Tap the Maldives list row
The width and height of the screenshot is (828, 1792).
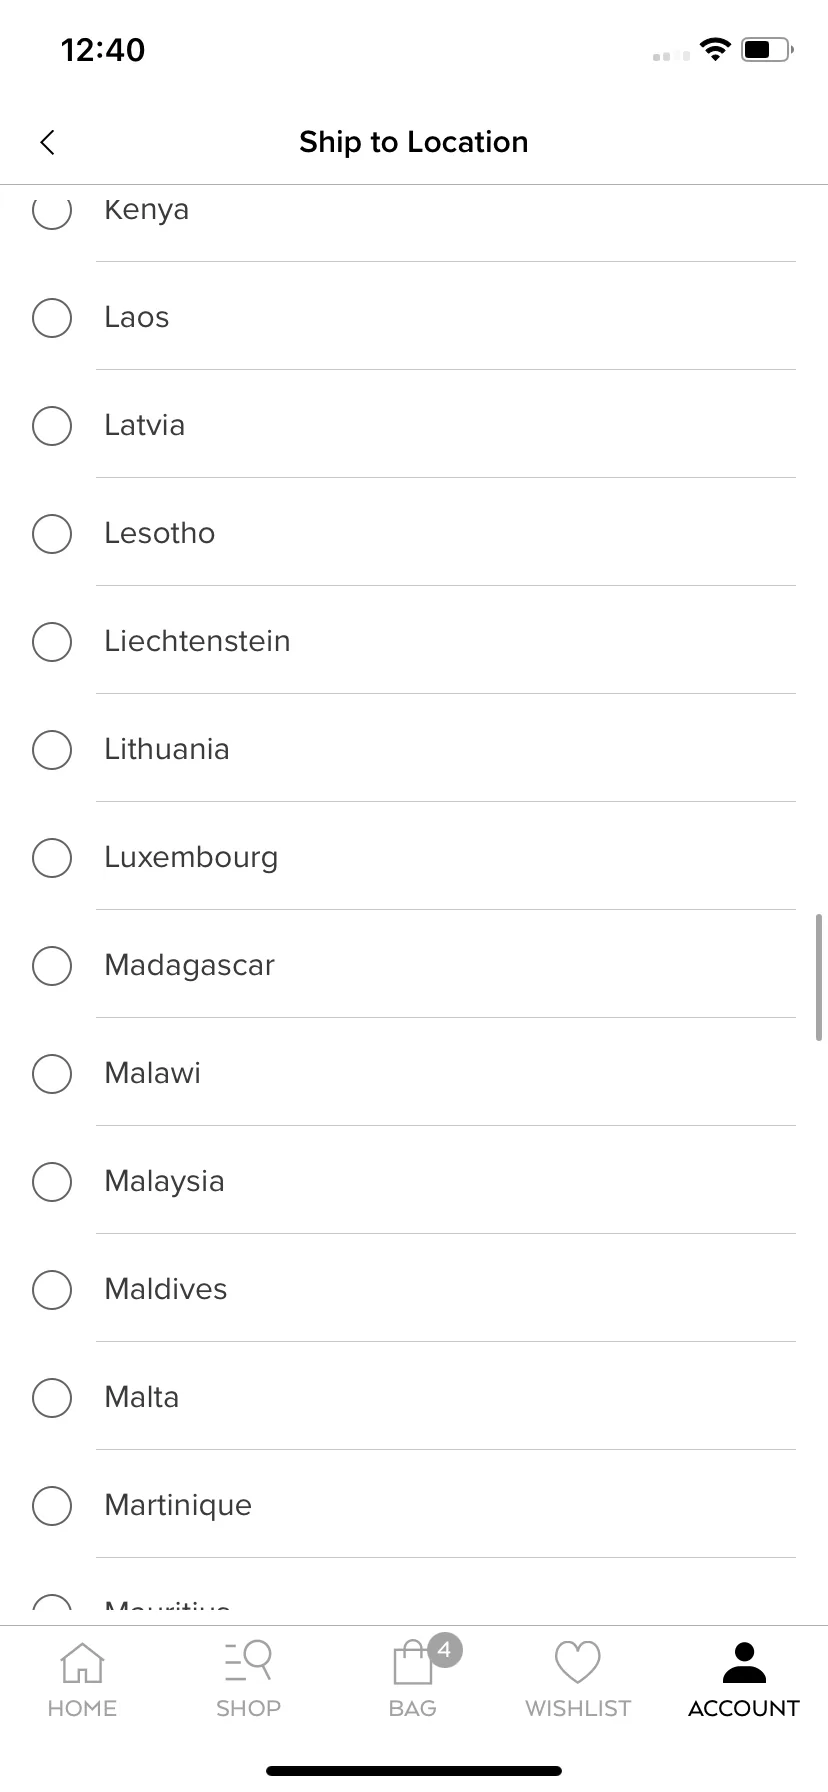[414, 1289]
